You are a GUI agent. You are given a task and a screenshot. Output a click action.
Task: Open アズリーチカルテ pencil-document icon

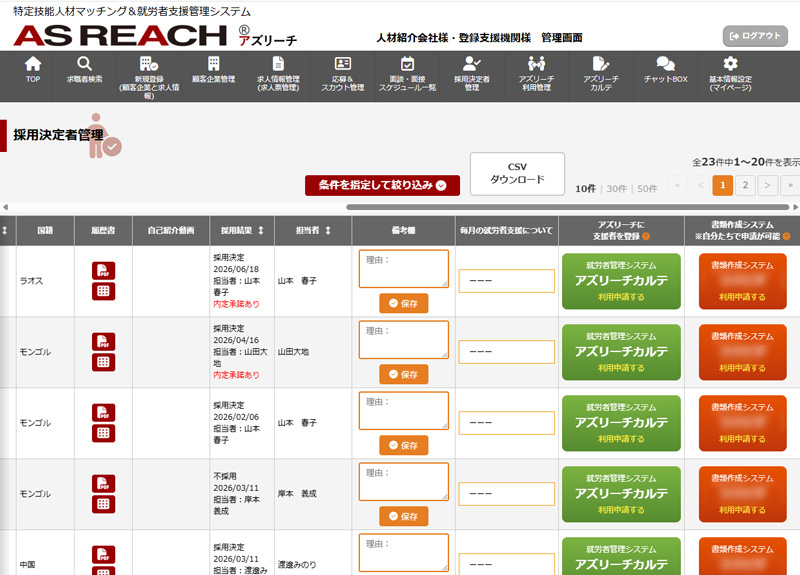pyautogui.click(x=601, y=64)
